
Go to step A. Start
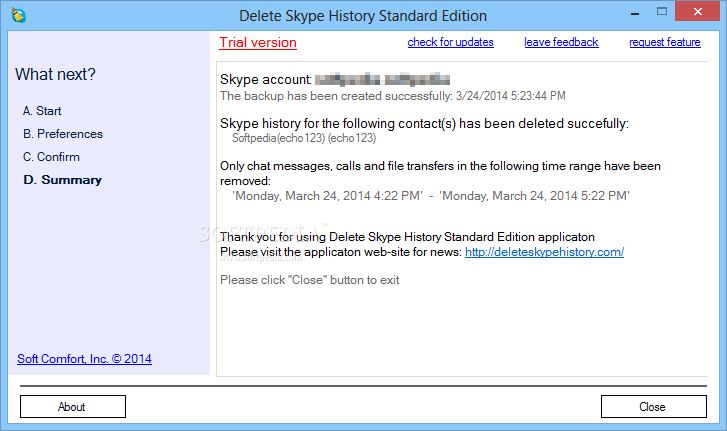pos(42,111)
